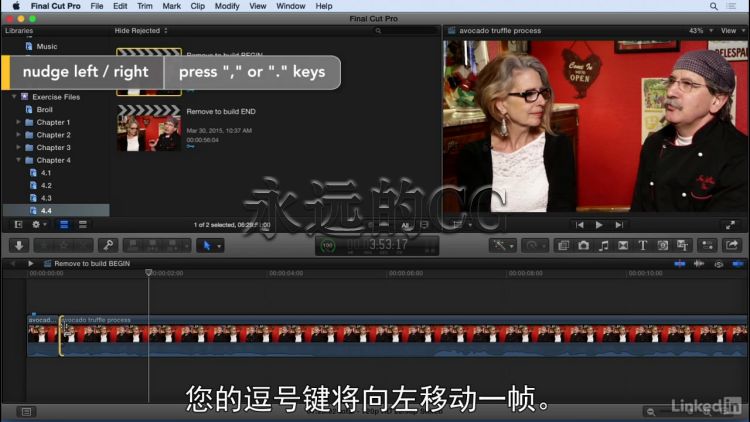This screenshot has width=750, height=422.
Task: Open Notification Center icon in menu bar
Action: 731,6
